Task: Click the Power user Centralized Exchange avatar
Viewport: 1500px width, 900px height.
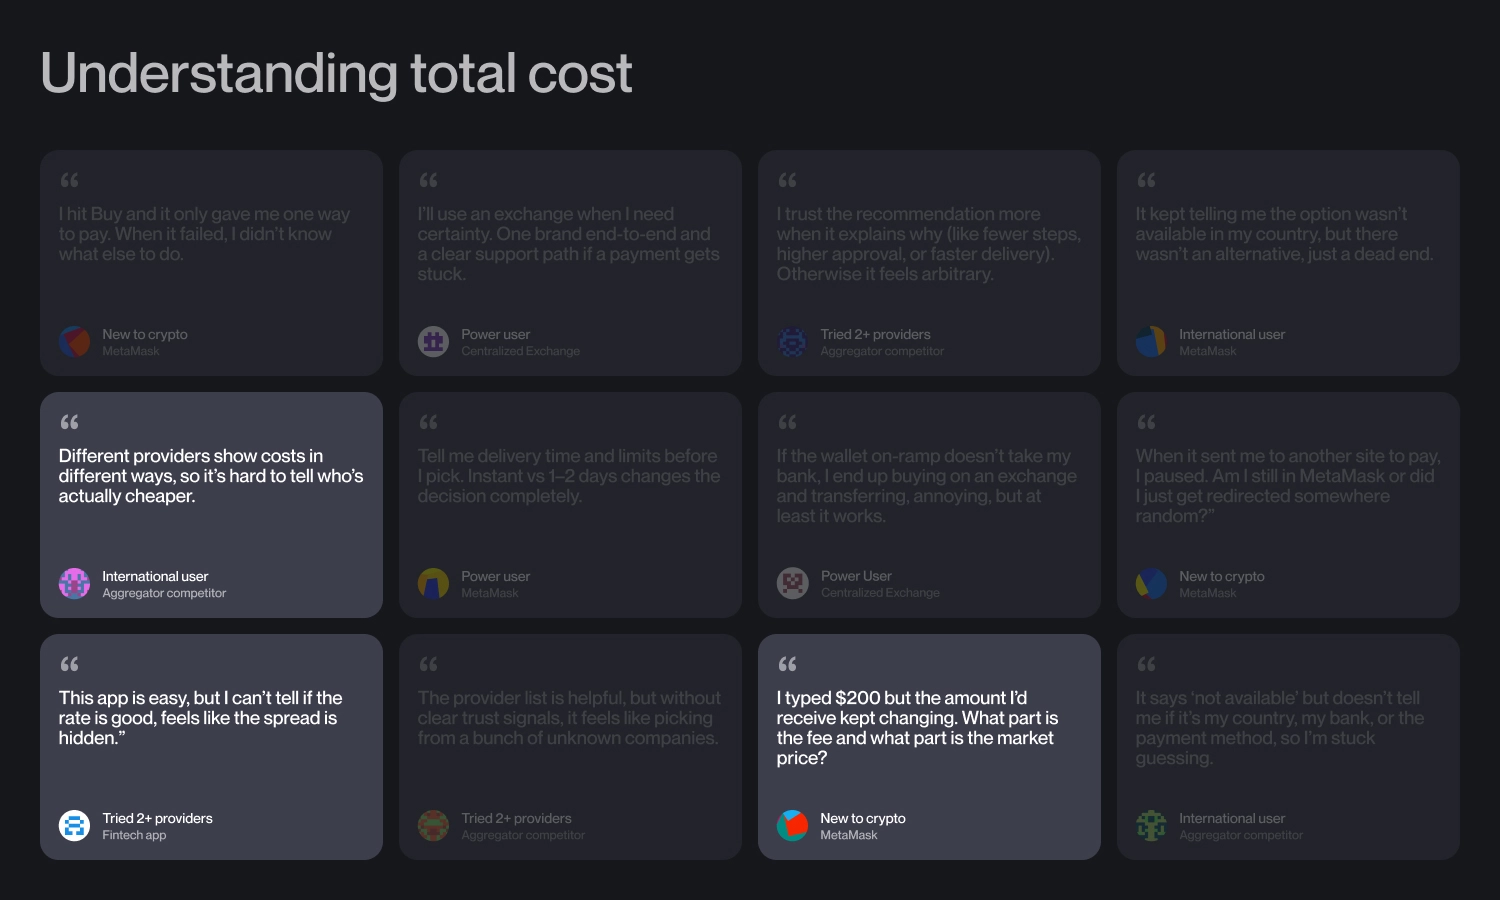Action: tap(433, 342)
